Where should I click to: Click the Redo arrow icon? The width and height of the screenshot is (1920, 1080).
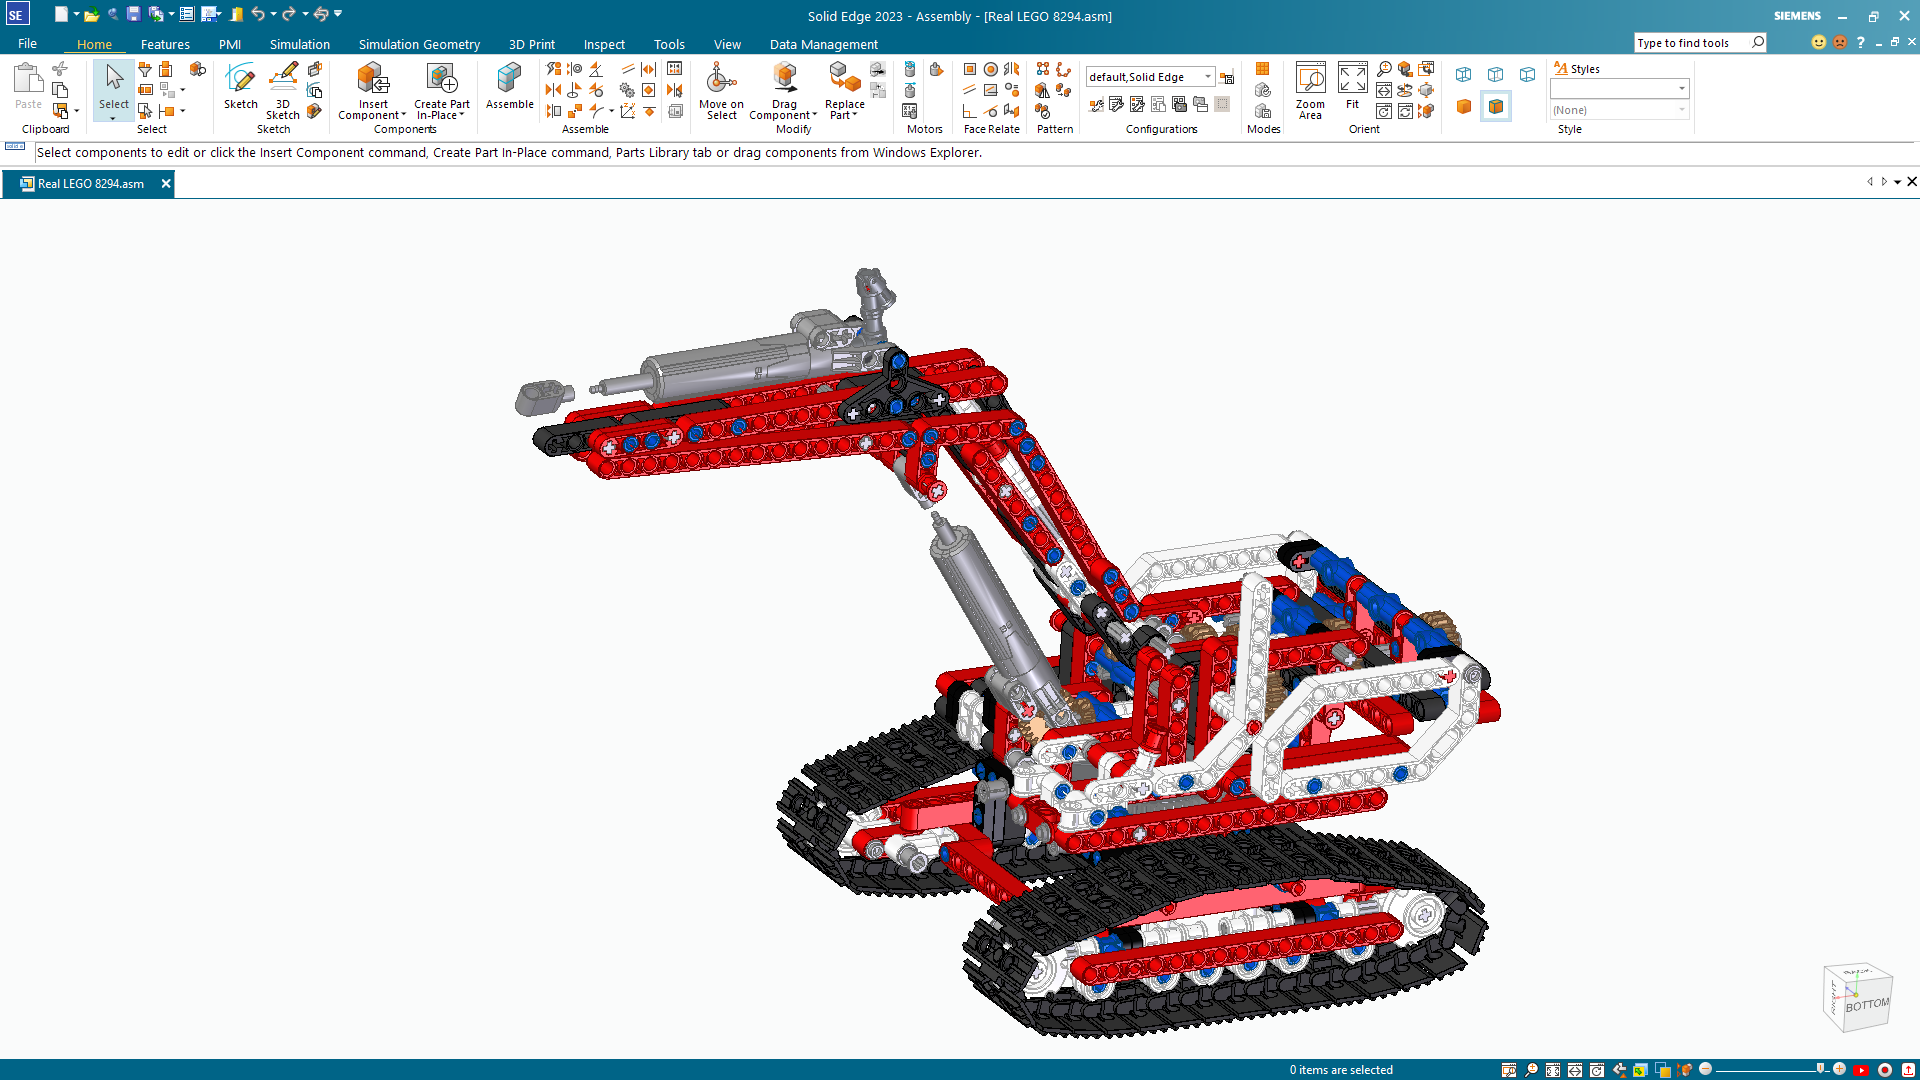(289, 14)
